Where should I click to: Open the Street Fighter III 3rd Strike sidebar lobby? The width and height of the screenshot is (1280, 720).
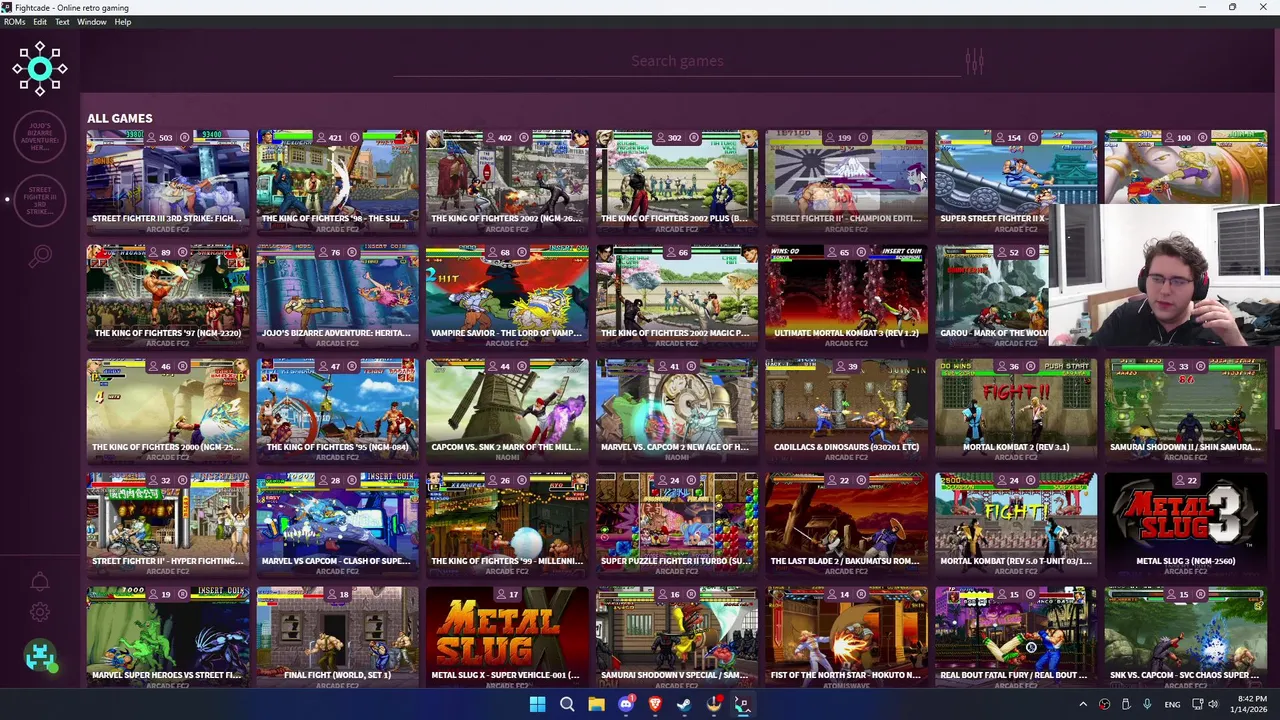pos(40,199)
